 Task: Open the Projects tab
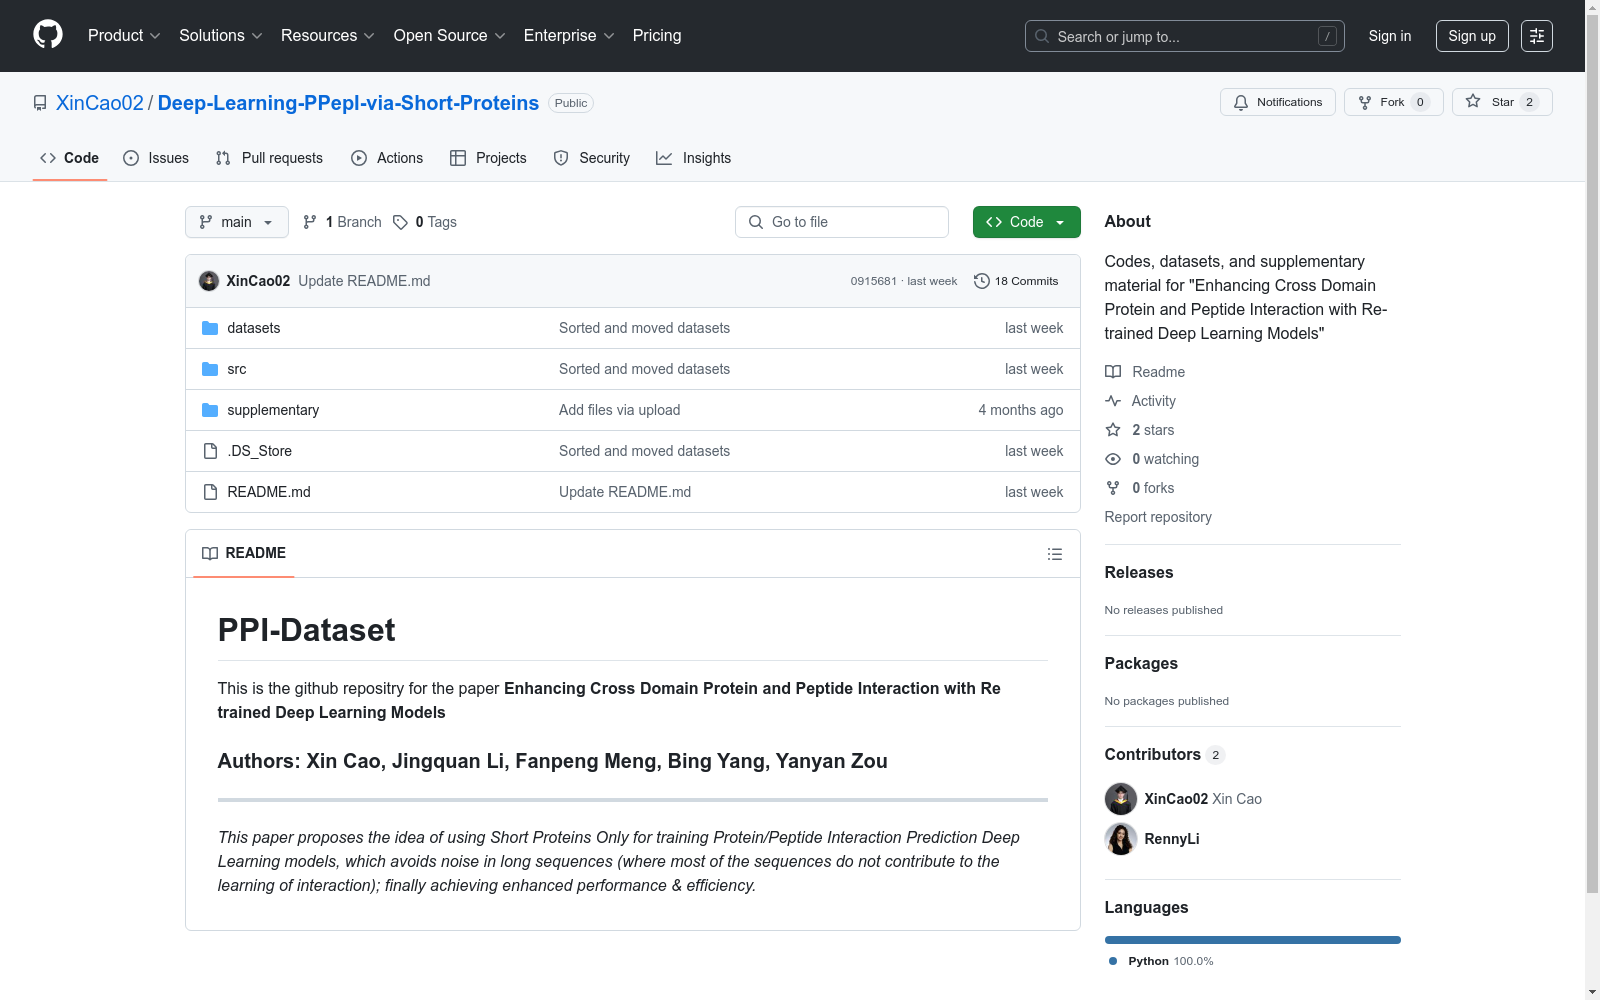coord(488,158)
